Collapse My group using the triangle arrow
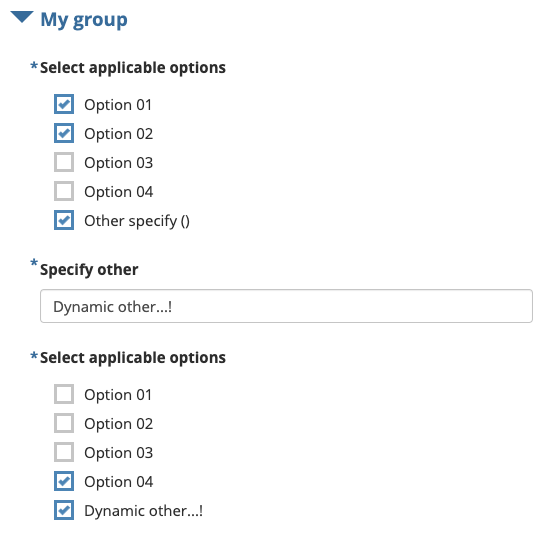 [22, 17]
